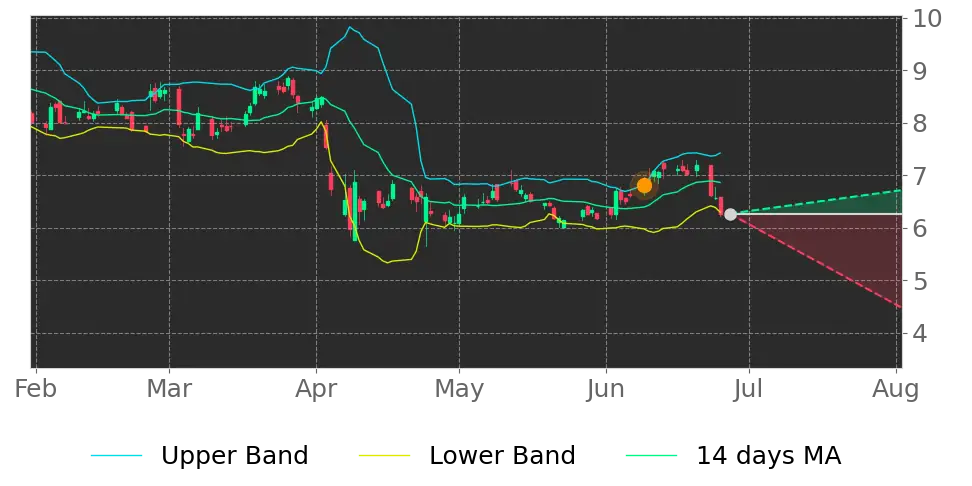Click the Mar x-axis label
The width and height of the screenshot is (972, 486).
[169, 389]
